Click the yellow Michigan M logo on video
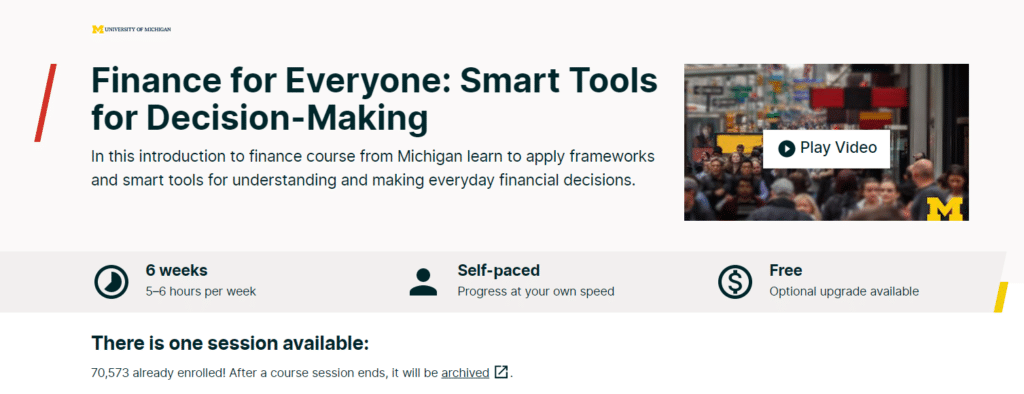This screenshot has width=1024, height=394. click(x=945, y=208)
